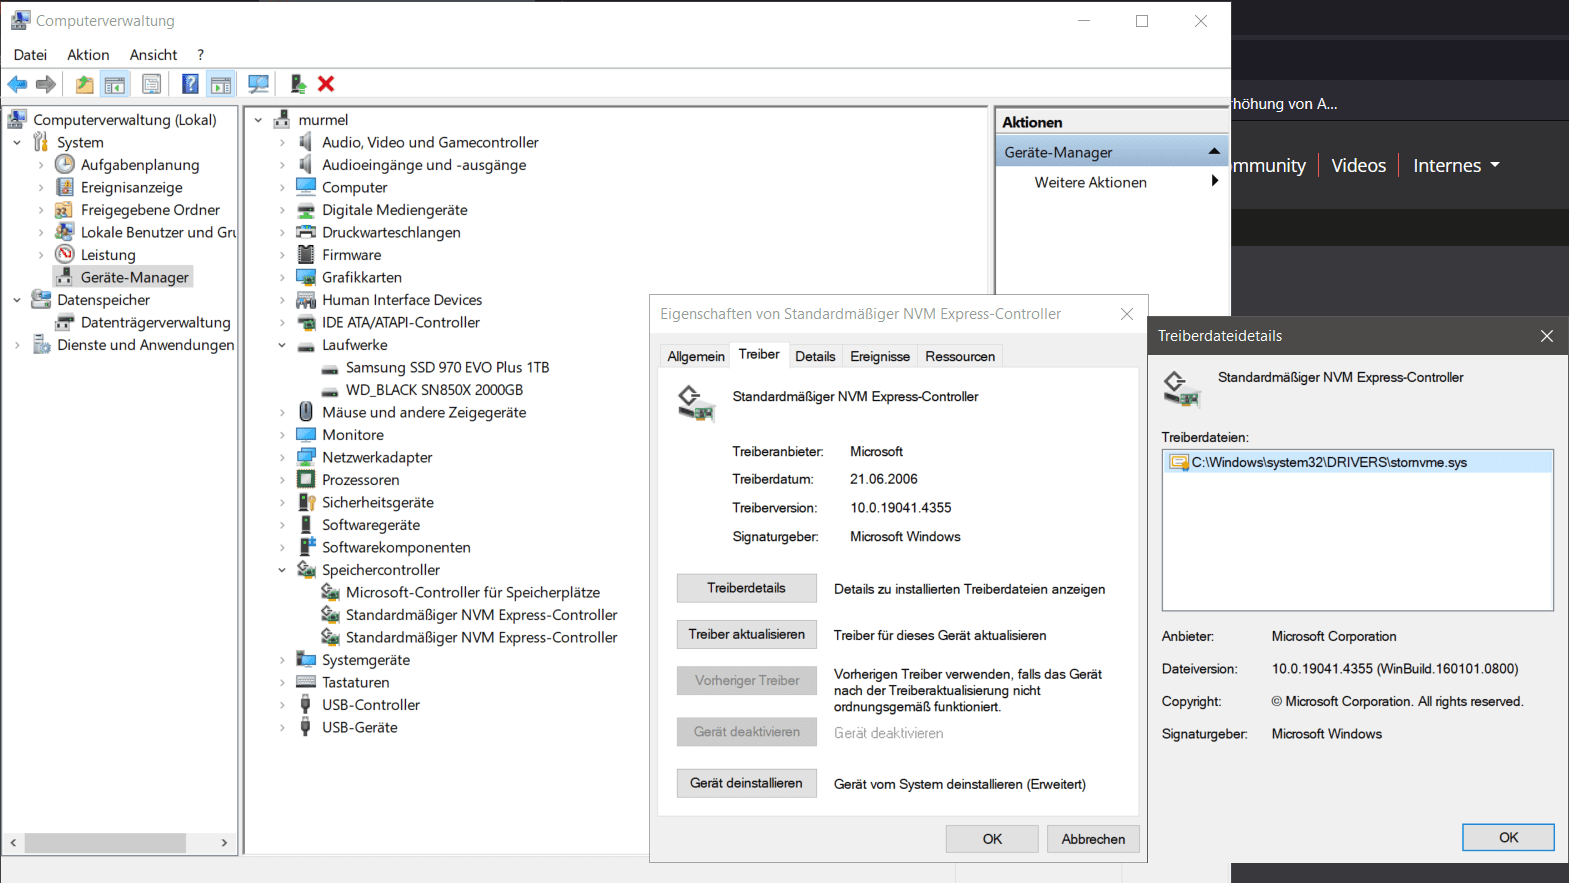1569x883 pixels.
Task: Click the Treiber aktualisieren button
Action: (747, 635)
